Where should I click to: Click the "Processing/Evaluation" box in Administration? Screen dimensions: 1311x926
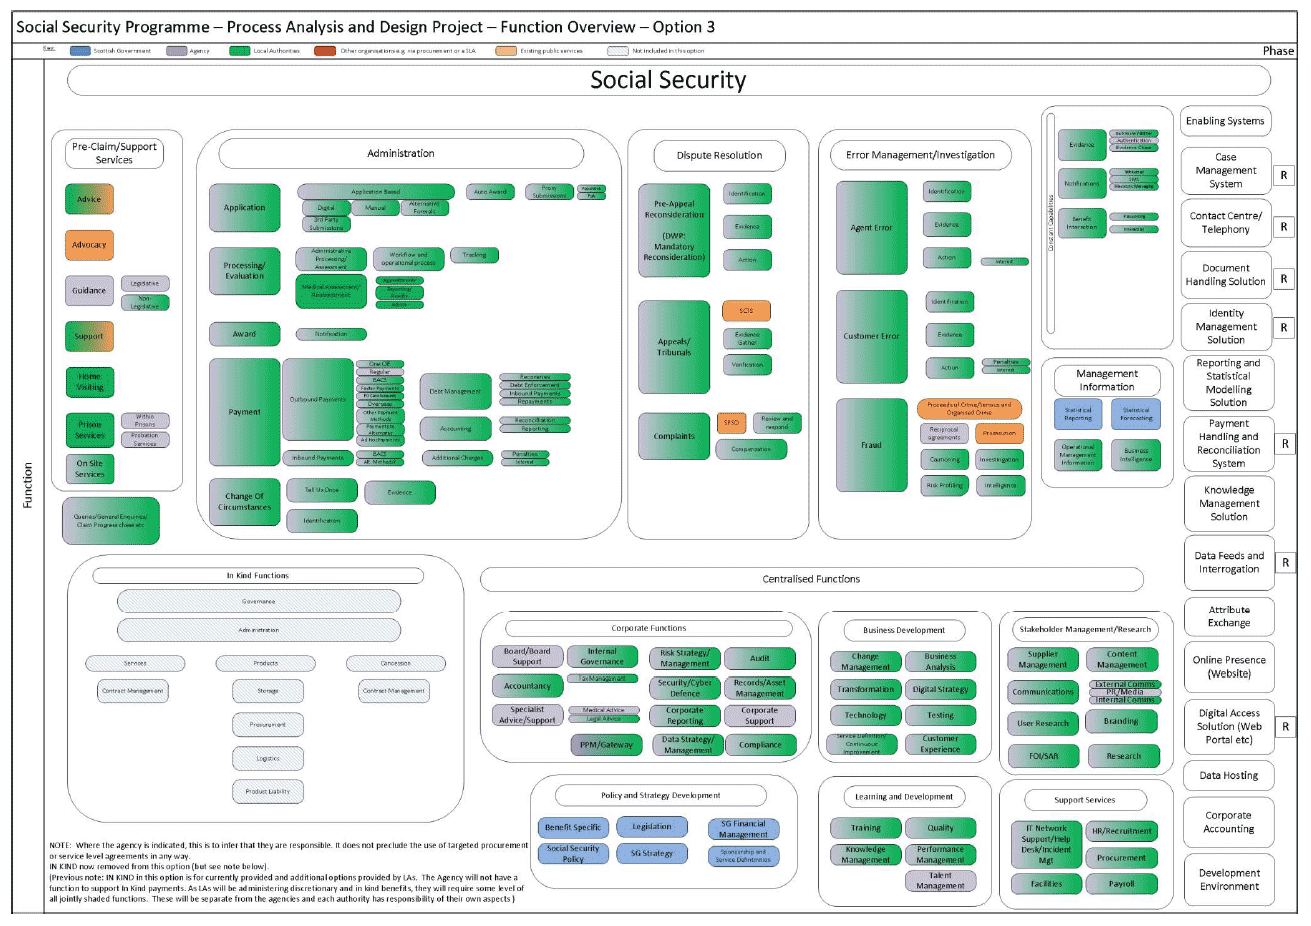coord(244,271)
